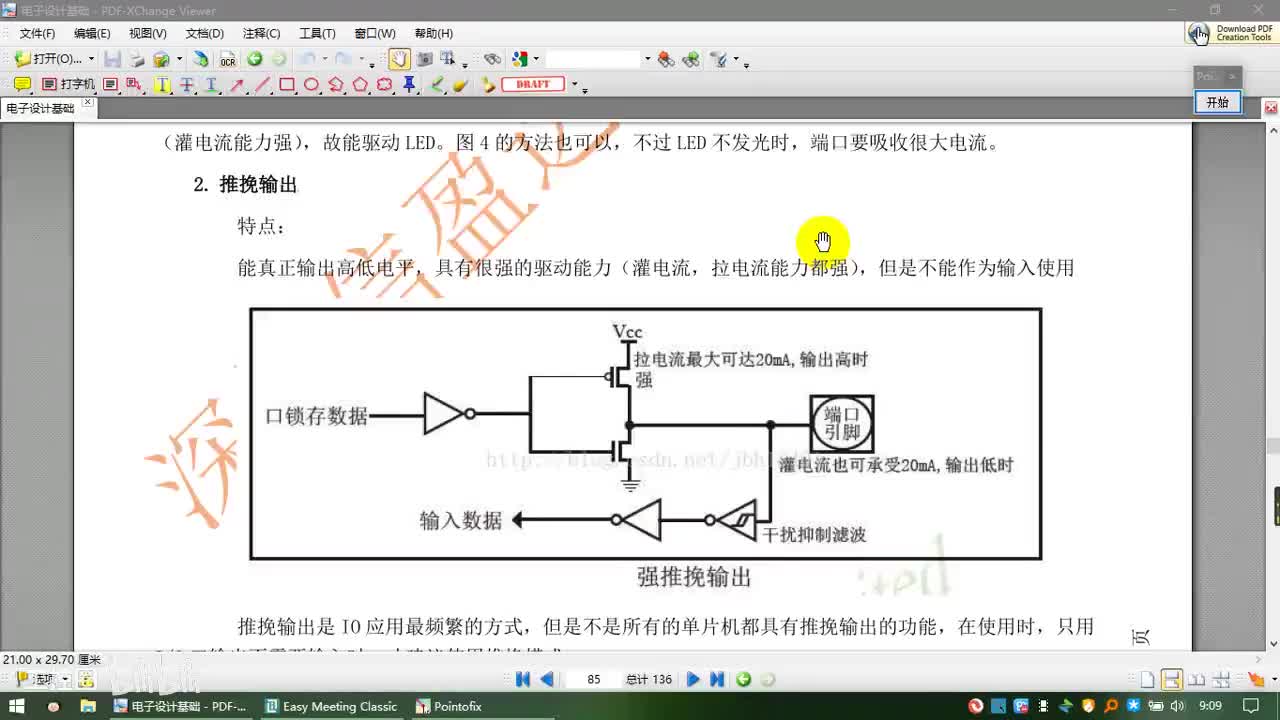
Task: Select the Sticky Note tool
Action: (22, 85)
